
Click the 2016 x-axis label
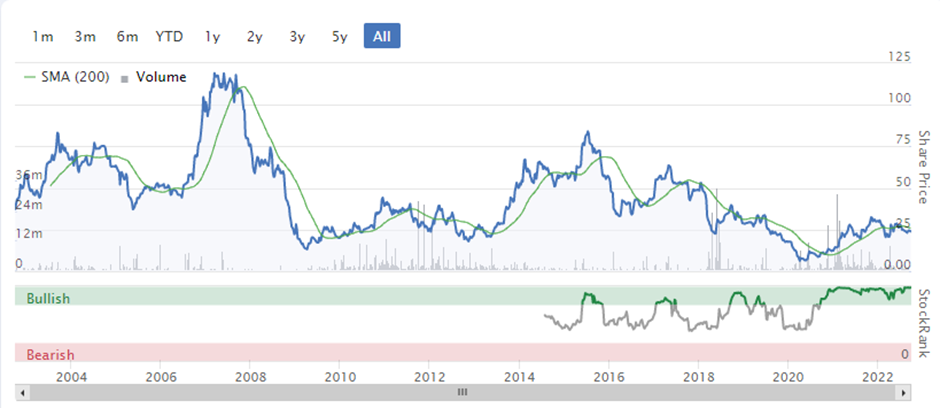click(x=608, y=377)
